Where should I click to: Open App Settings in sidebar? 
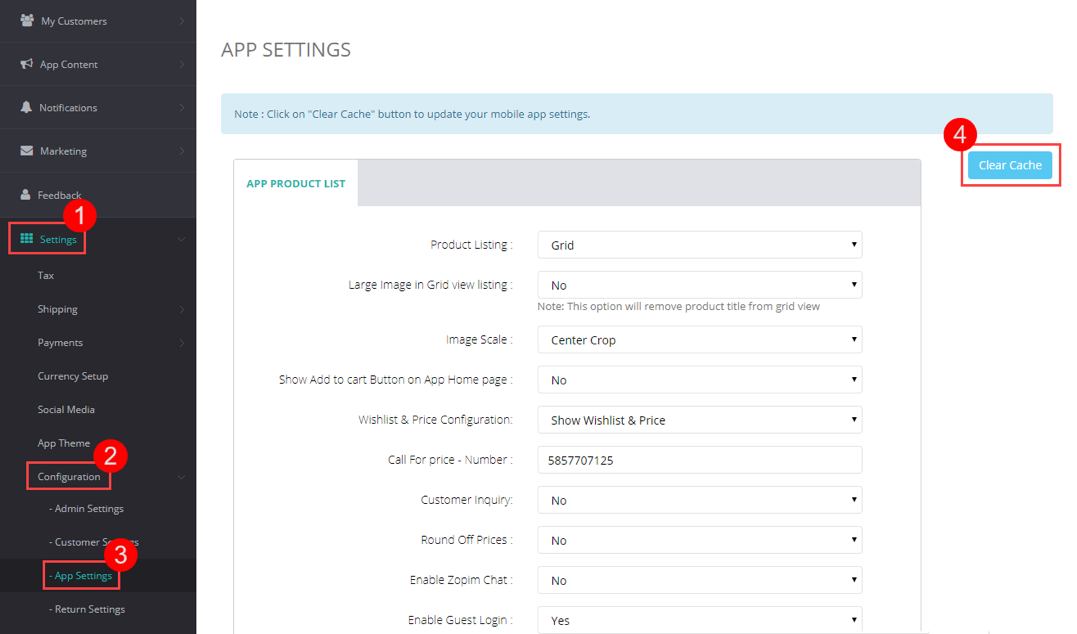(83, 576)
